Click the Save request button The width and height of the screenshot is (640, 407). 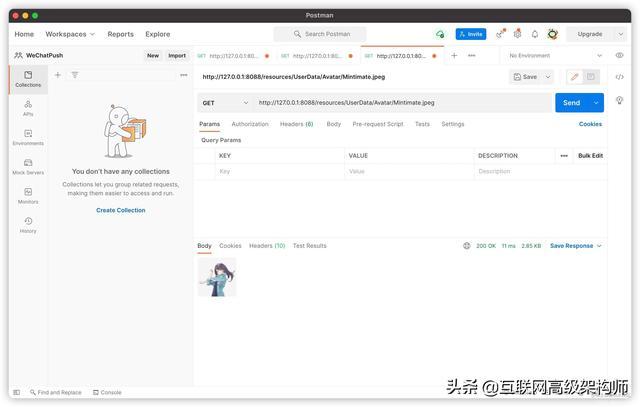pos(526,77)
